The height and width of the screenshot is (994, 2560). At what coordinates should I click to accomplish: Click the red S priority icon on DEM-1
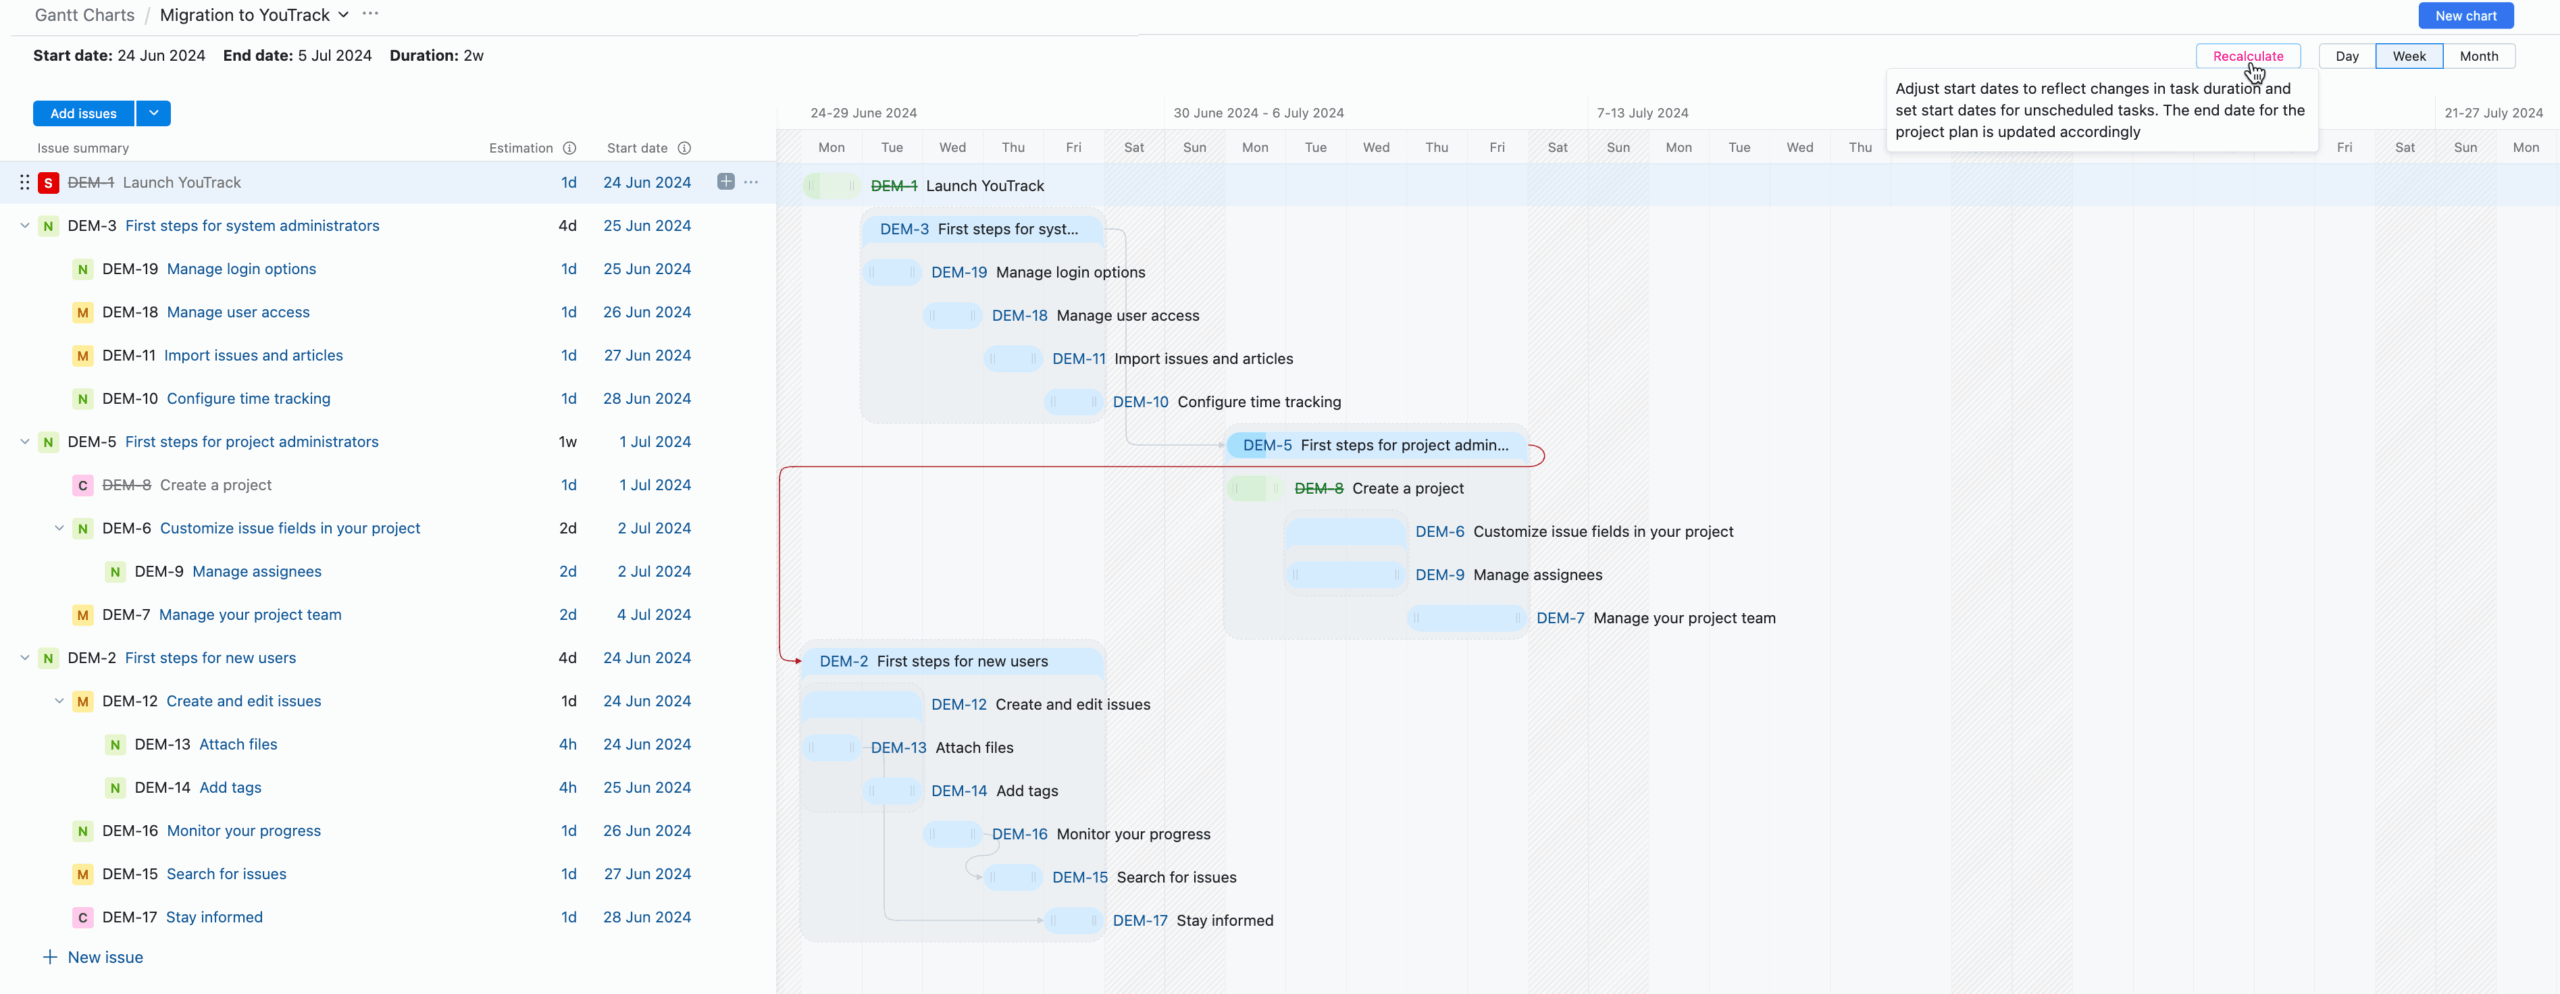(48, 182)
